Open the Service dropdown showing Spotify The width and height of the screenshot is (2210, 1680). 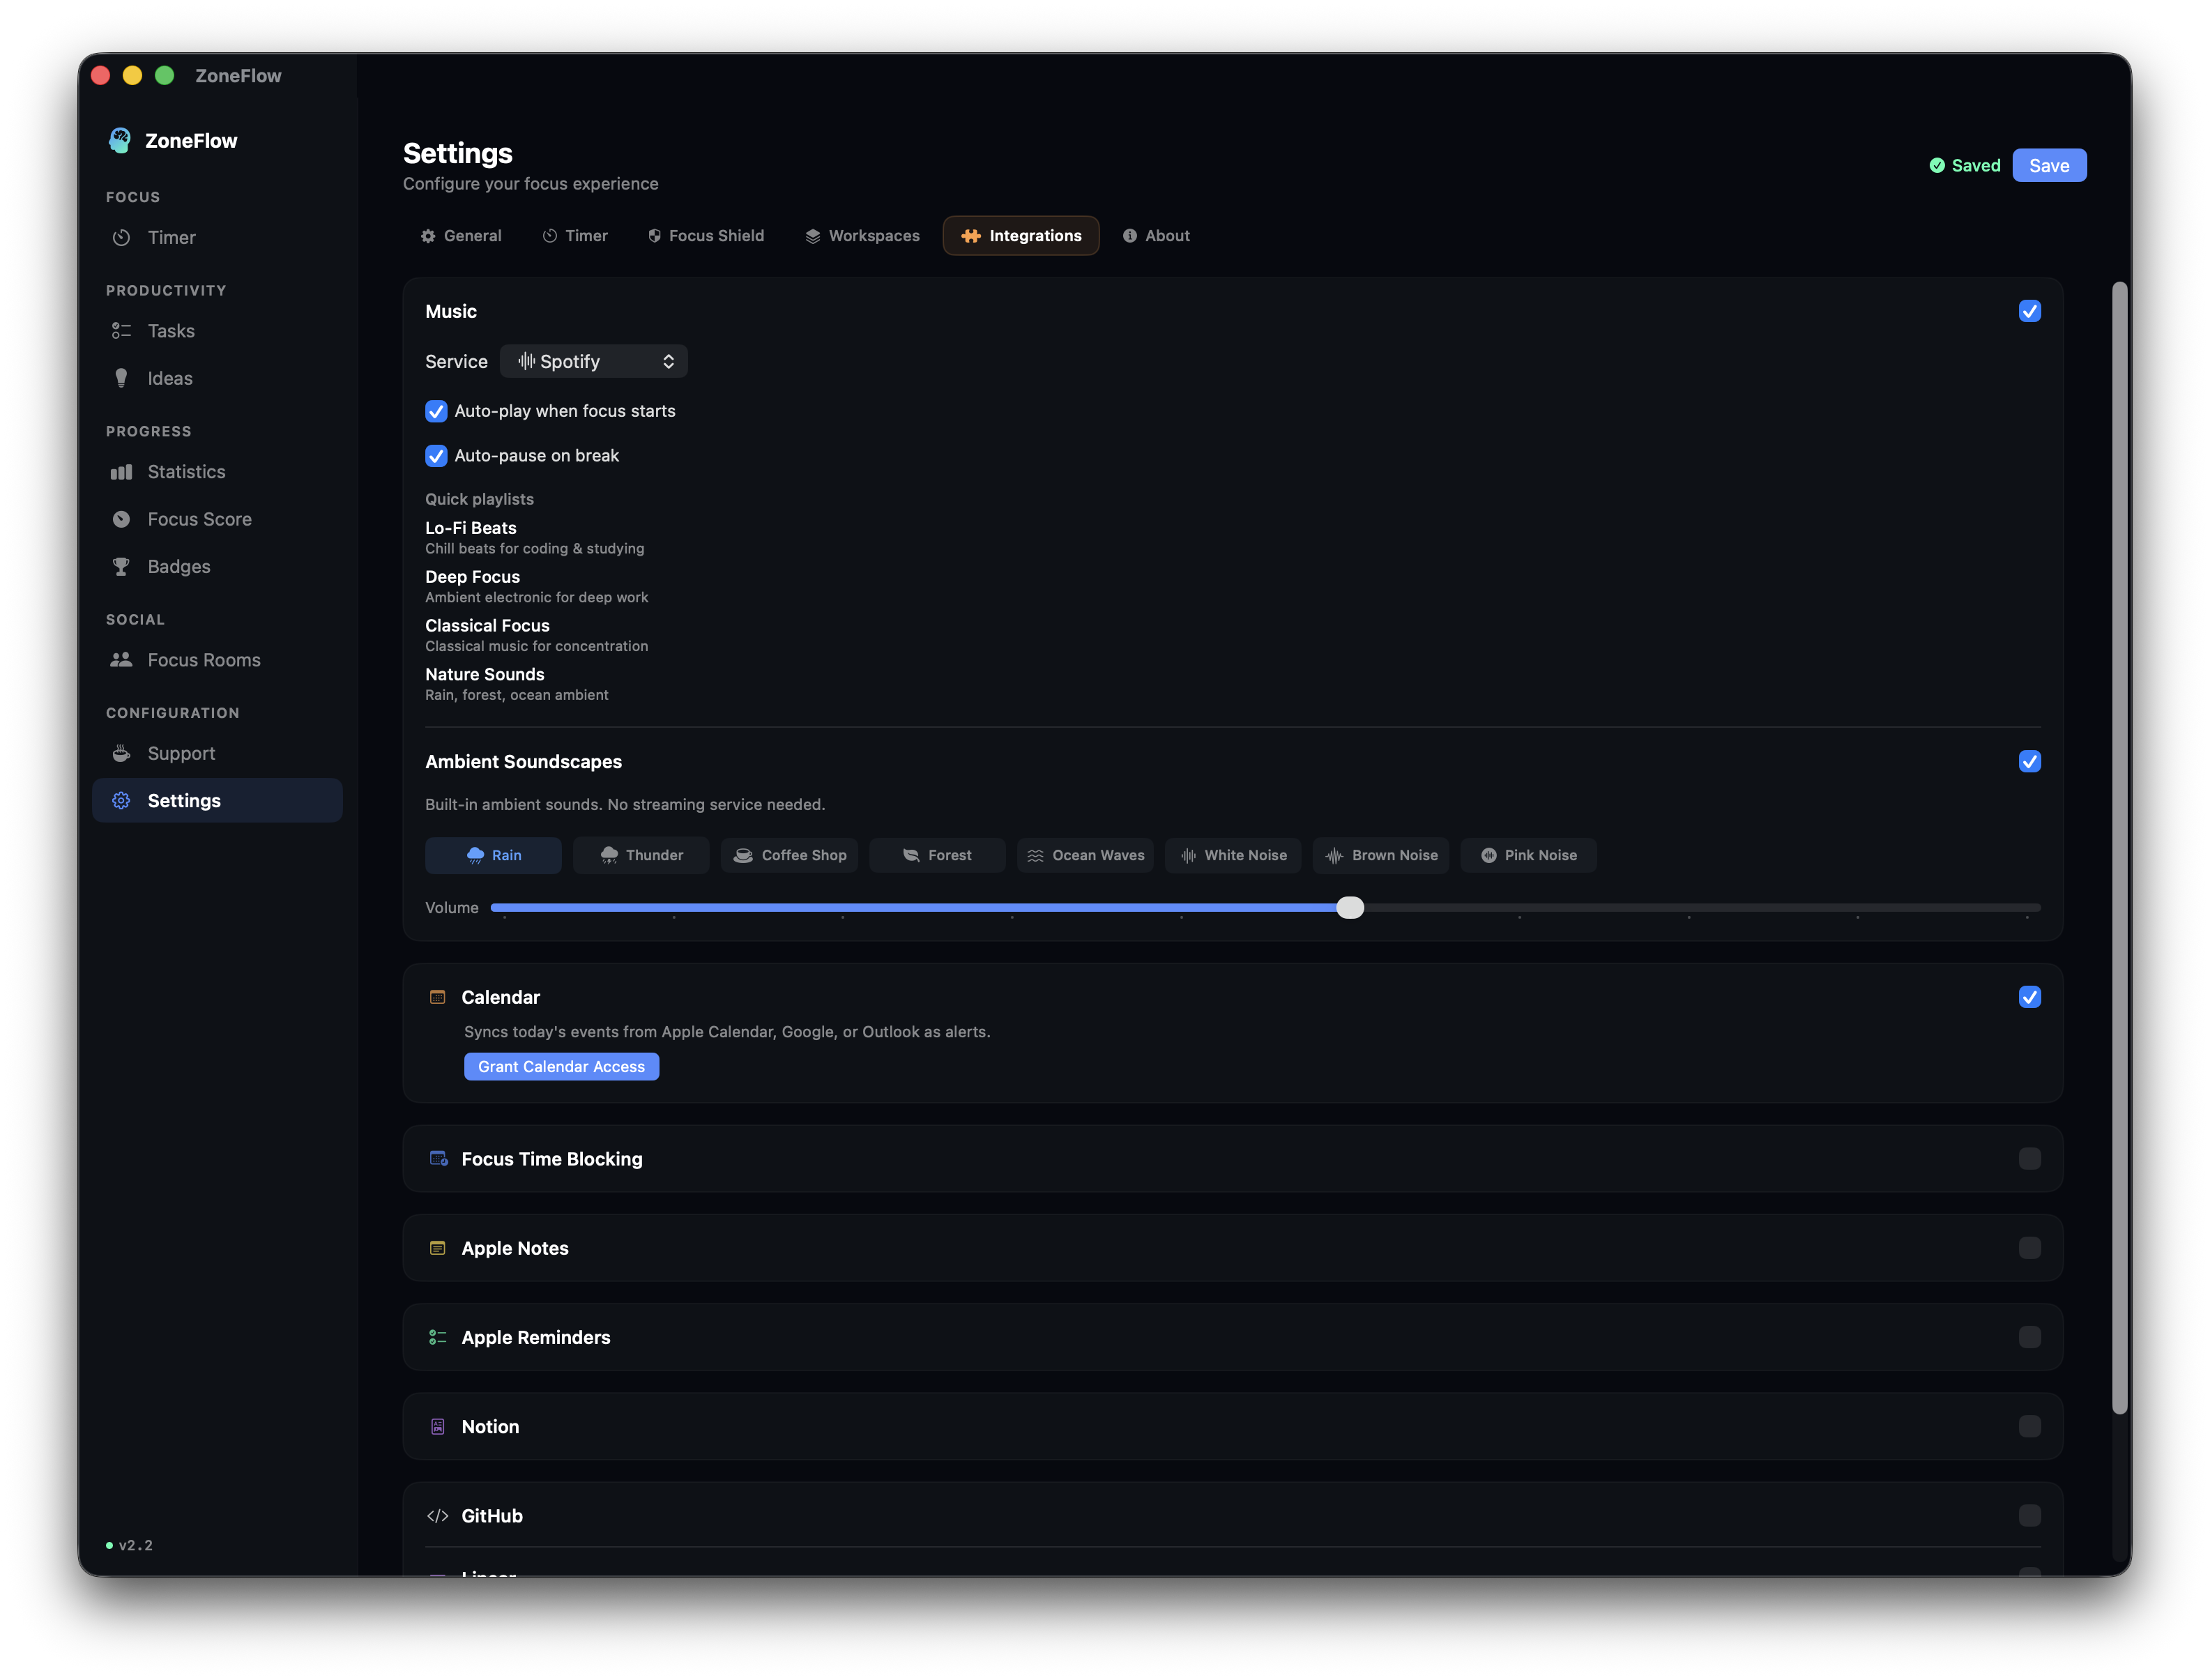594,361
